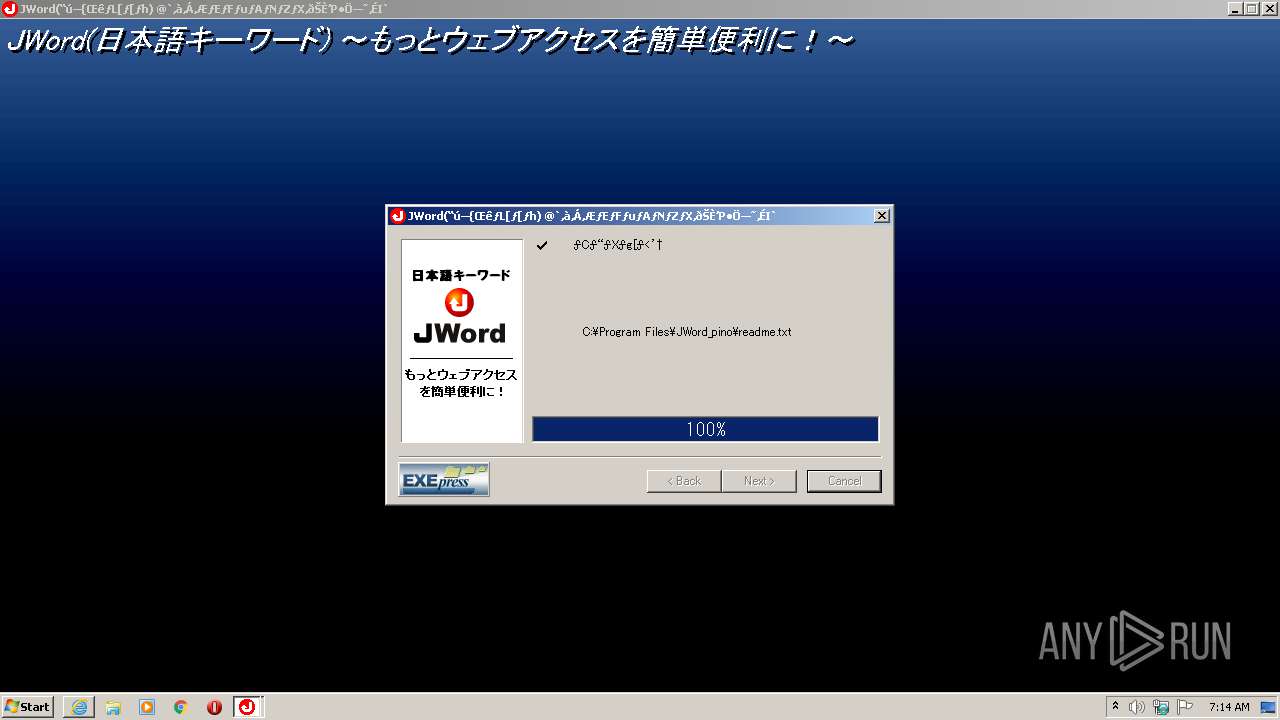Select the JWord installer taskbar button
This screenshot has width=1280, height=720.
pos(248,707)
